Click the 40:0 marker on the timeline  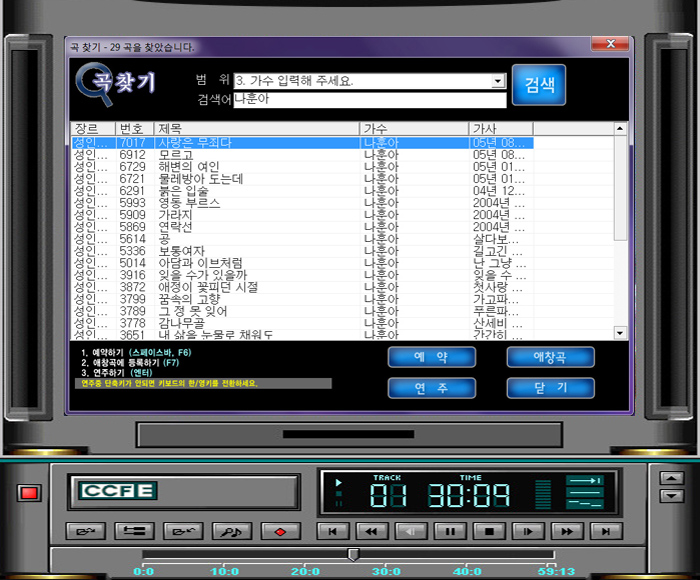pos(467,572)
